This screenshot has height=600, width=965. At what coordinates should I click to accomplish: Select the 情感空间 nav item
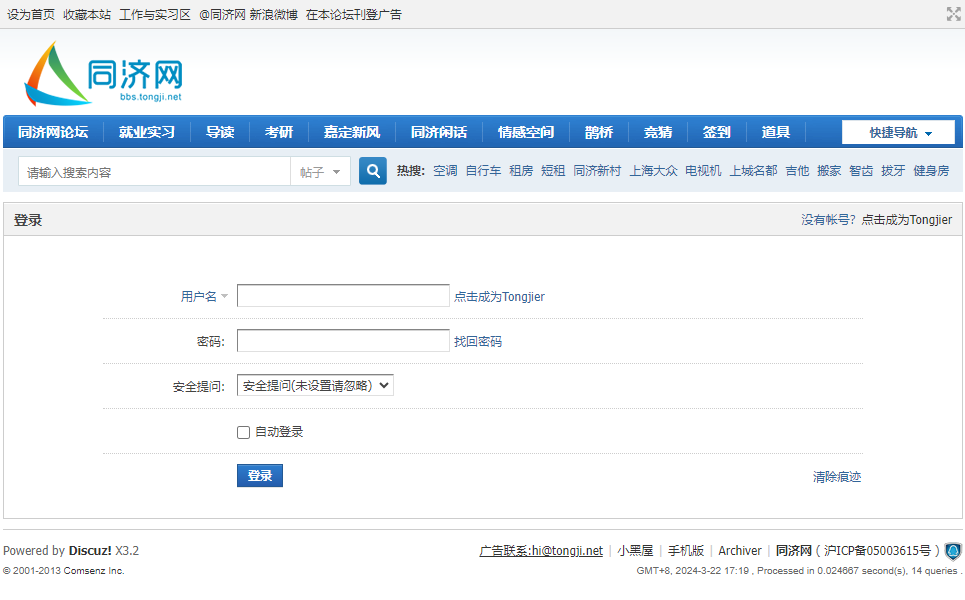(526, 132)
